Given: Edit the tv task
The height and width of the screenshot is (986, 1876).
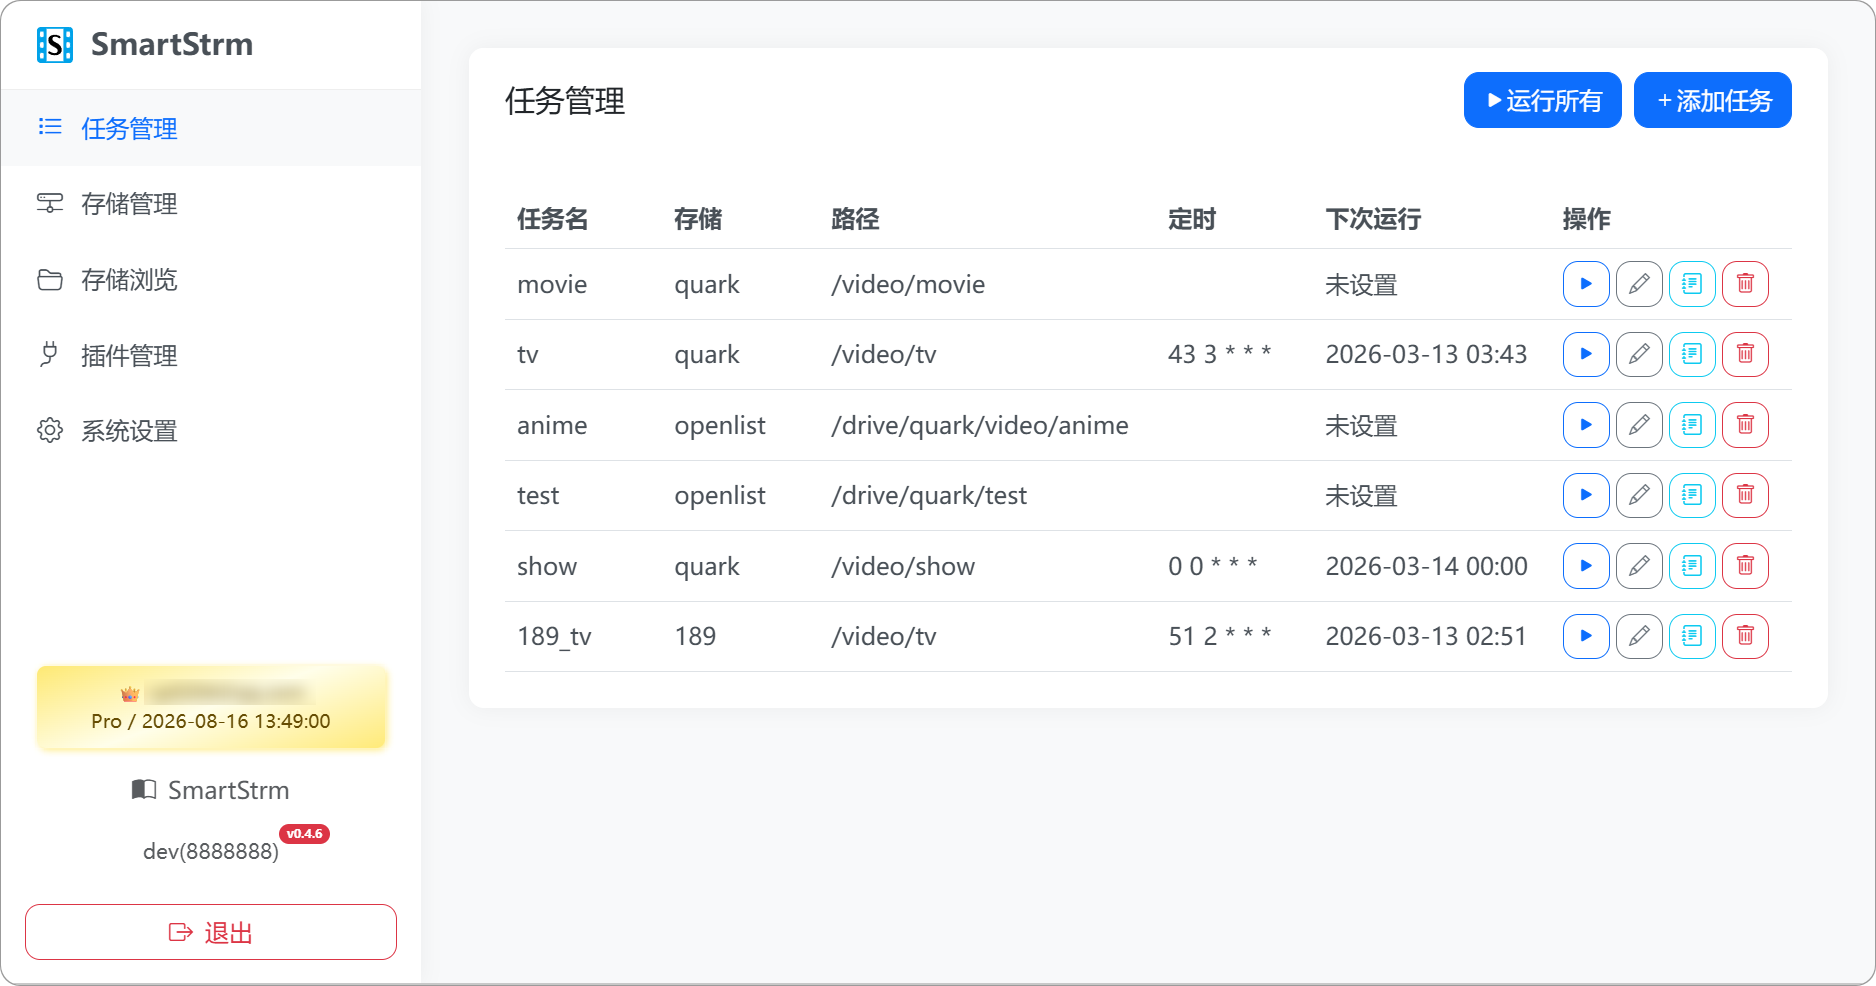Looking at the screenshot, I should coord(1638,354).
